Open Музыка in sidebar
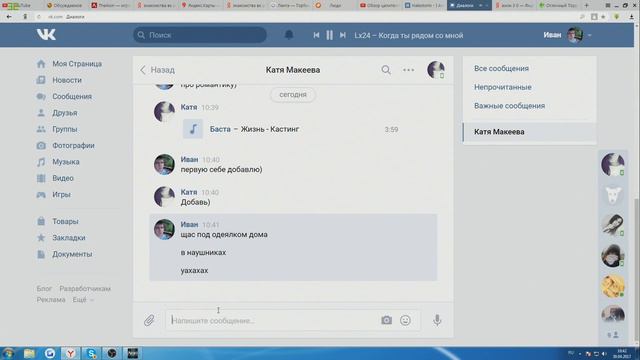The height and width of the screenshot is (360, 640). [x=66, y=162]
